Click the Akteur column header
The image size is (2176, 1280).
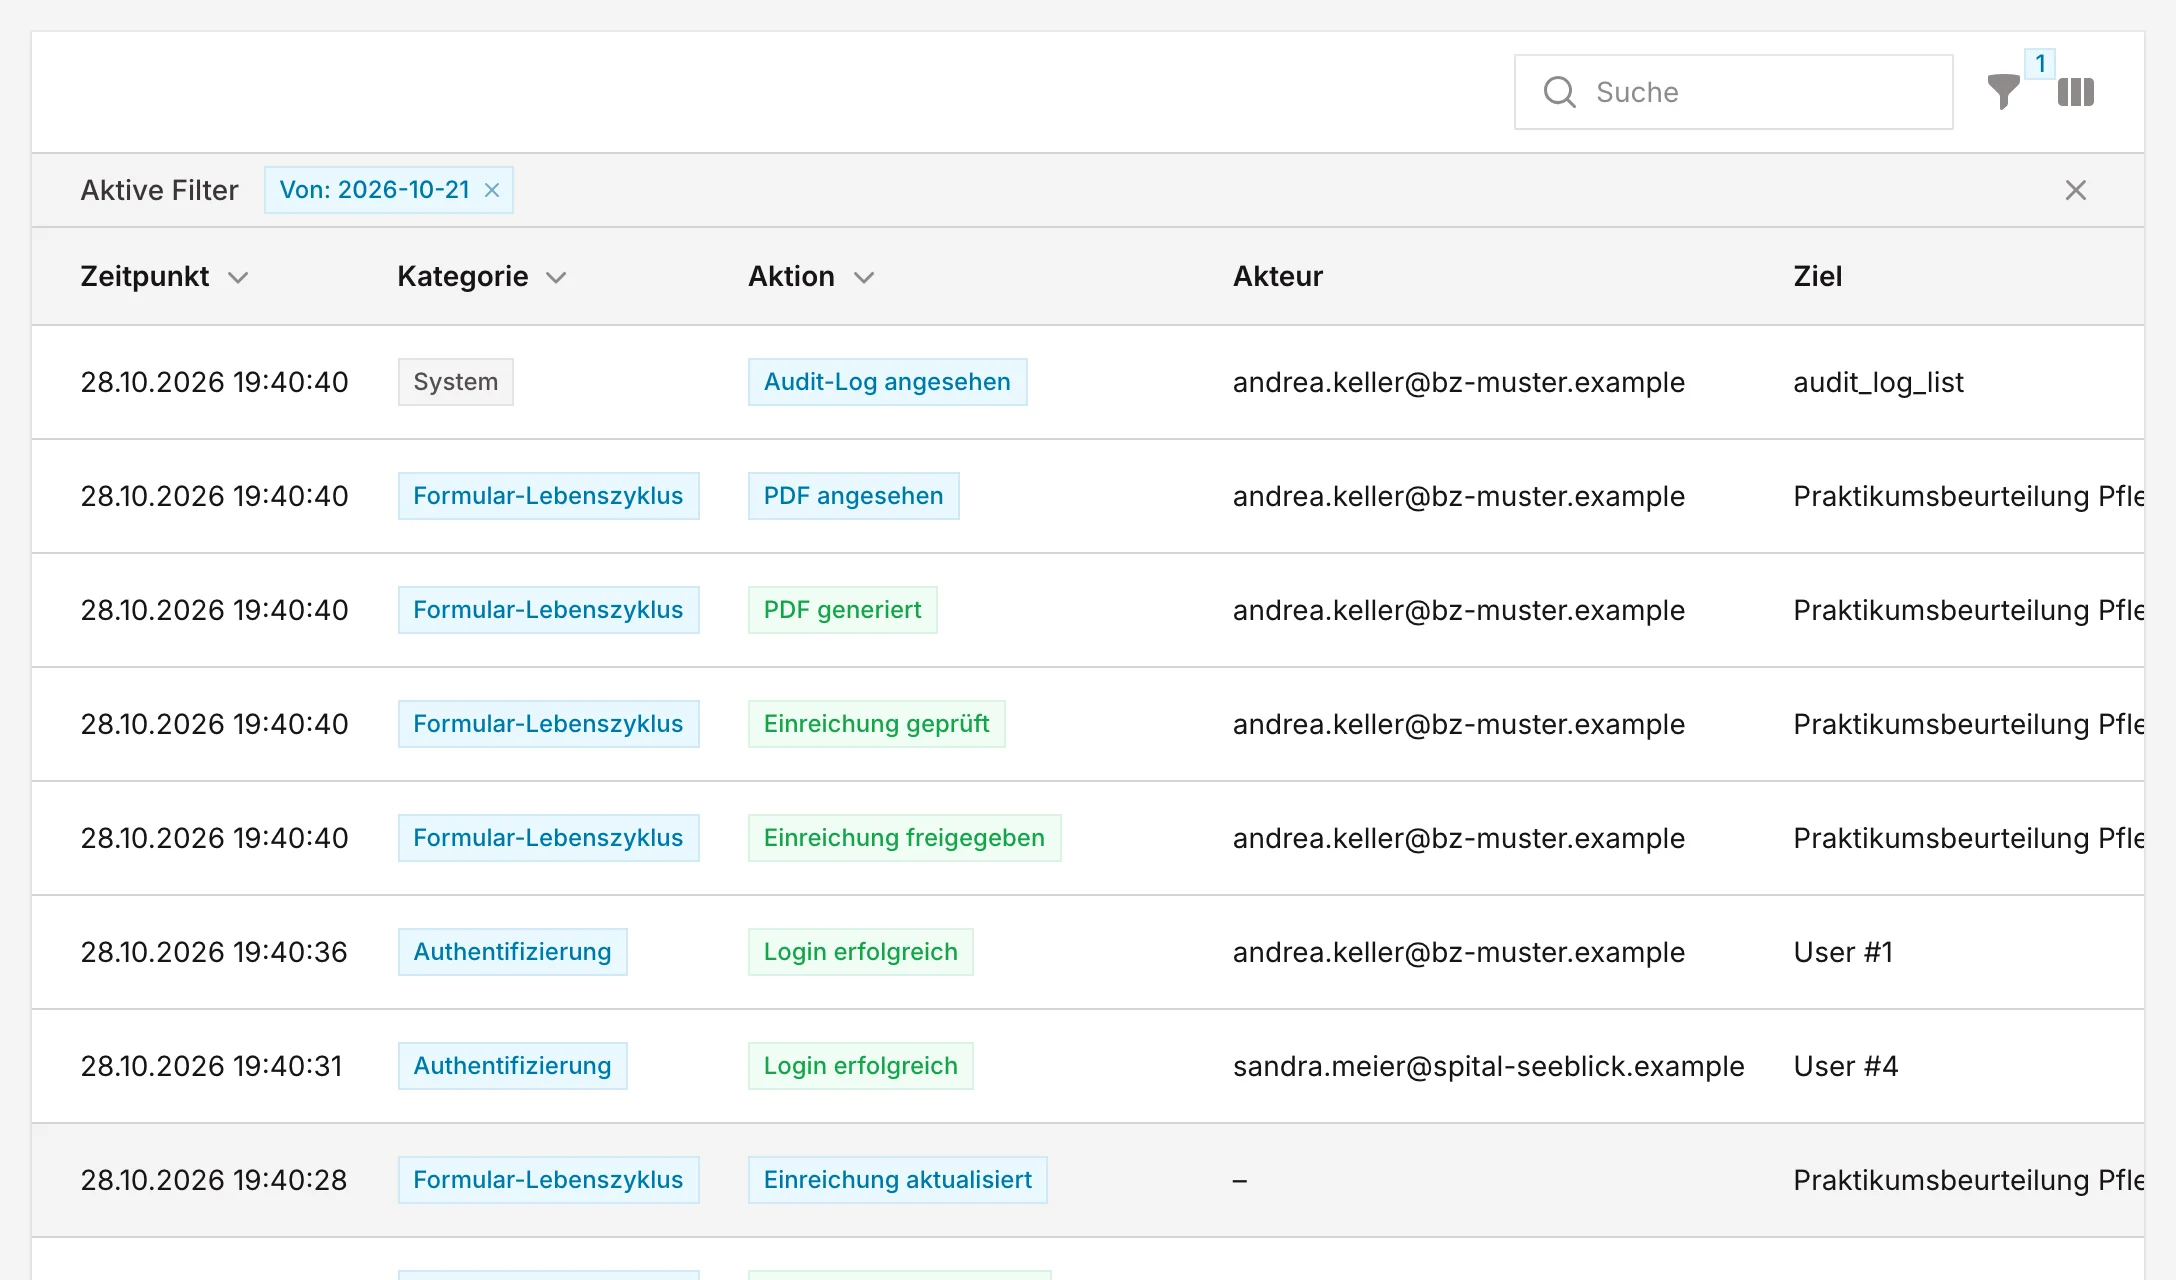(1278, 276)
